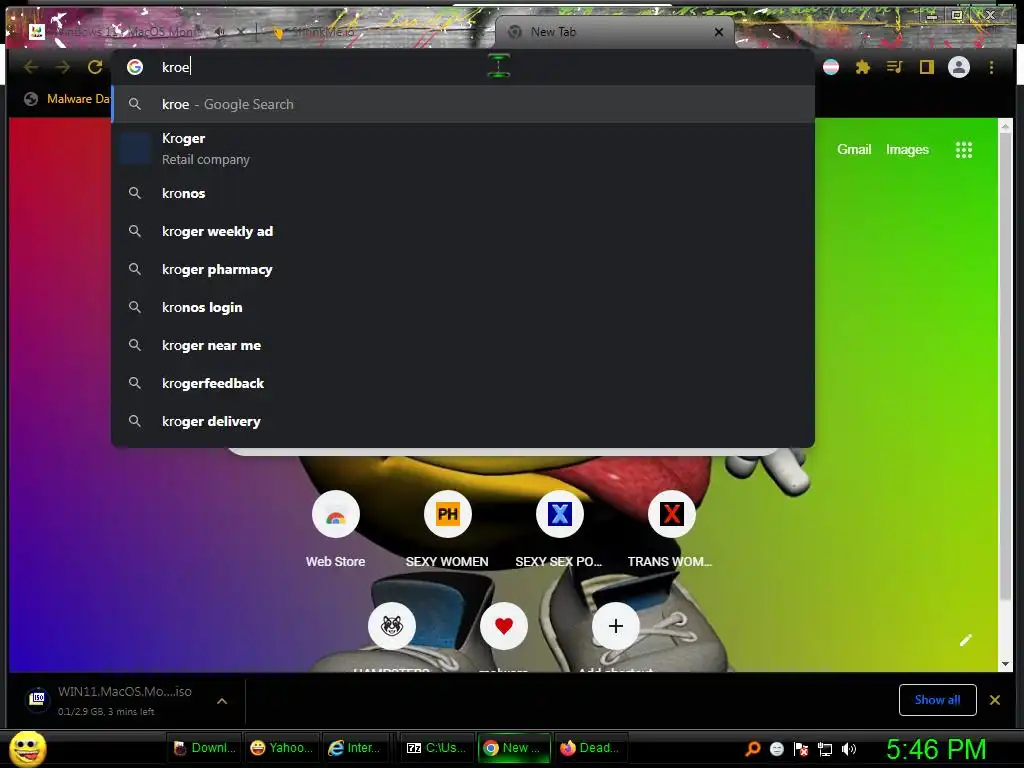Switch to the Windows 11 MacOS tab
This screenshot has width=1024, height=768.
click(124, 32)
